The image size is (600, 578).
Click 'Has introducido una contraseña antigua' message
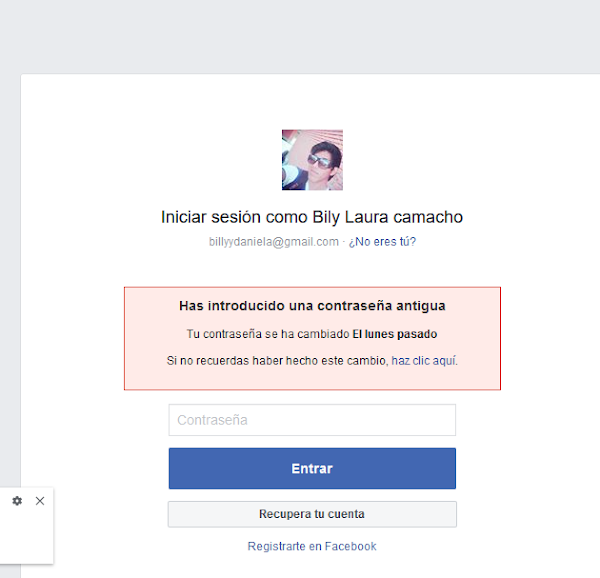pos(312,306)
